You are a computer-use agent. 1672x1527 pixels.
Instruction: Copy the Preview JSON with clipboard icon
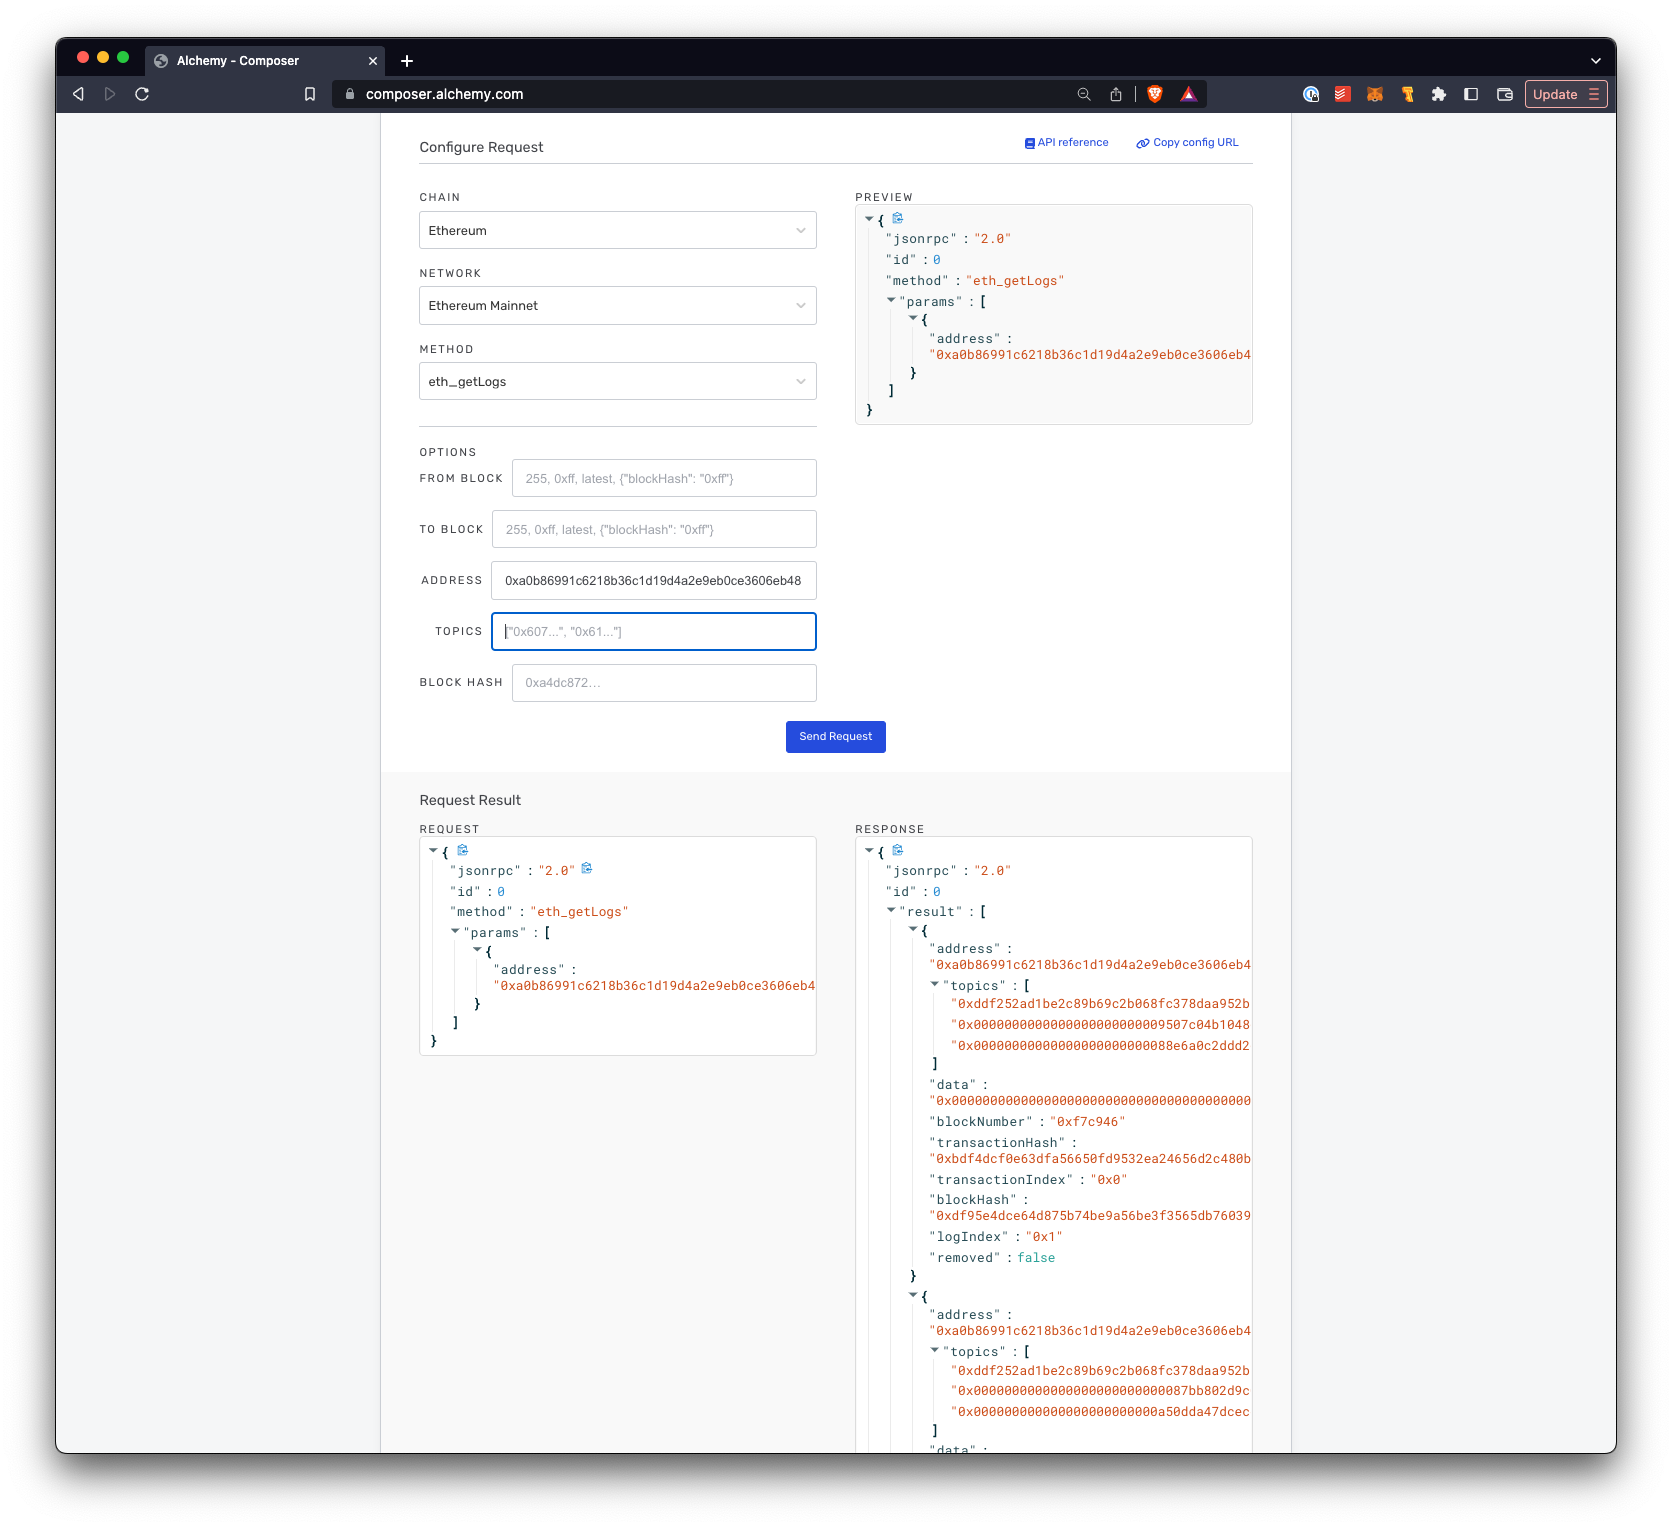(x=899, y=218)
